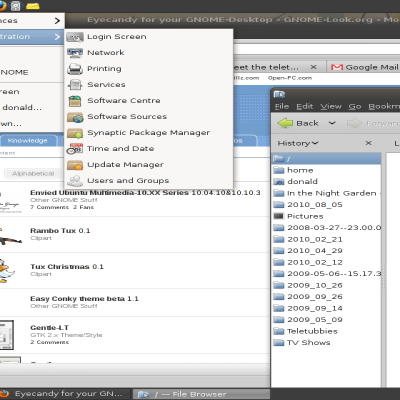Select the Pictures entry in History

[326, 216]
